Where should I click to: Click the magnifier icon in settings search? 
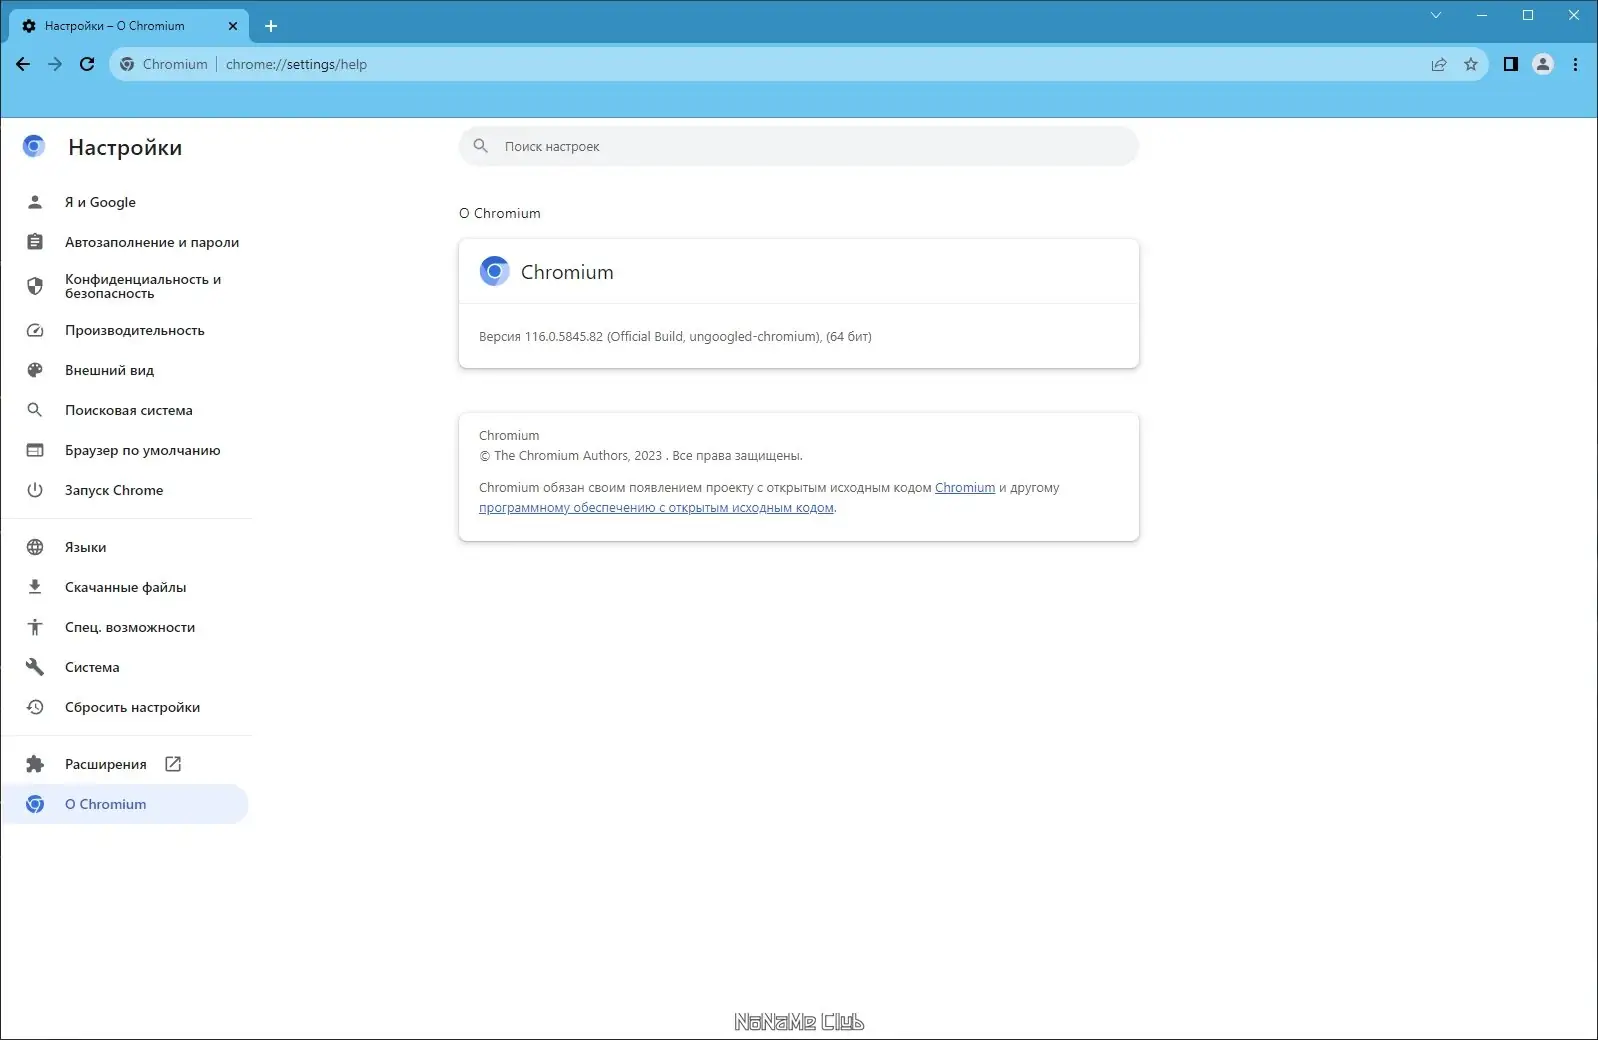tap(481, 146)
